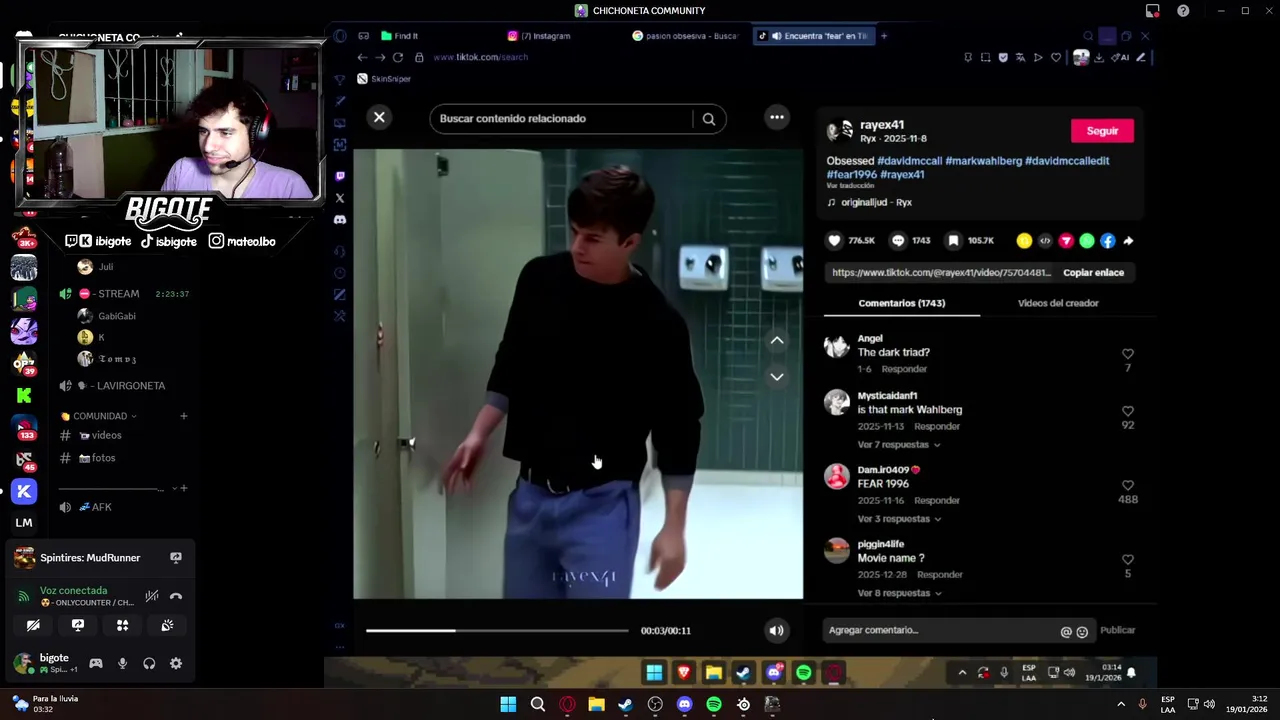Viewport: 1280px width, 720px height.
Task: Disconnect from Discord voice call
Action: coord(176,597)
